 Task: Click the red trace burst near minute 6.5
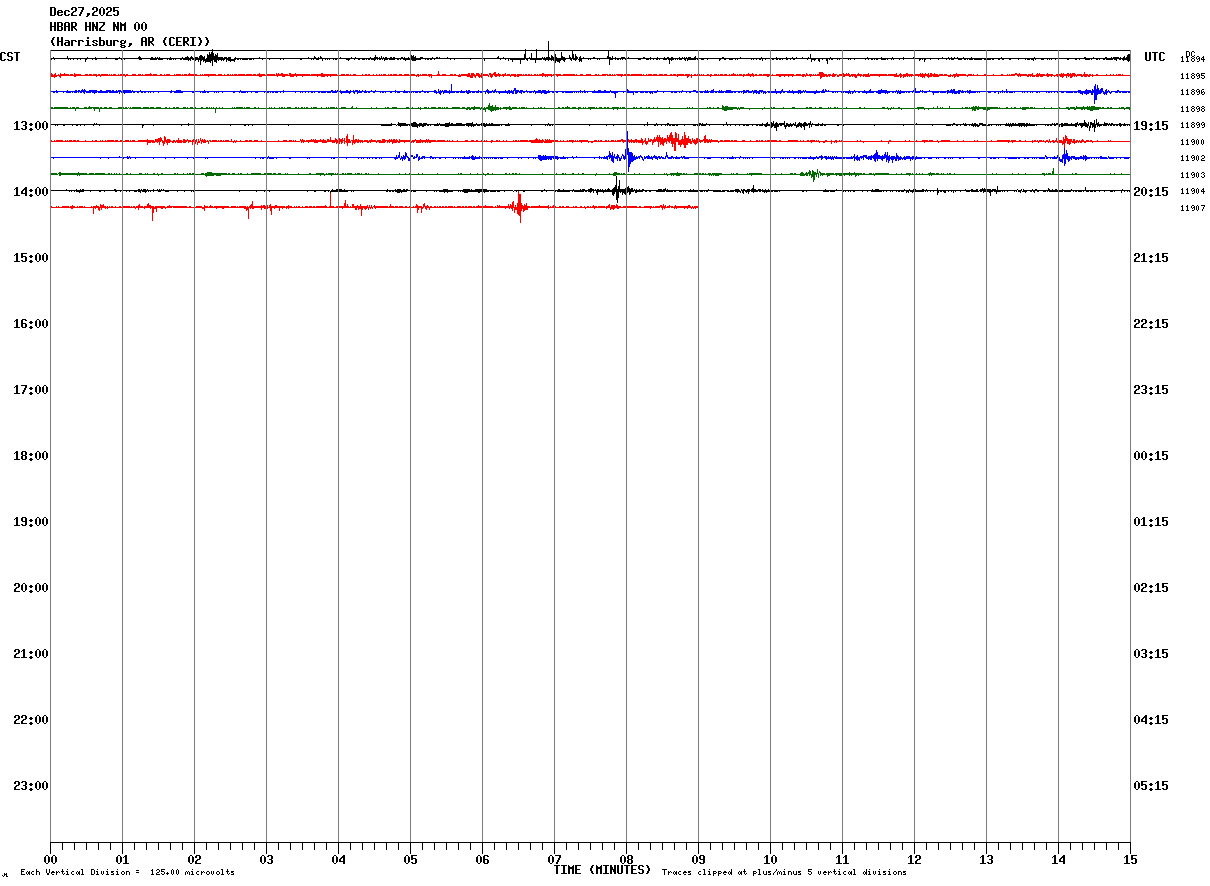[x=518, y=207]
